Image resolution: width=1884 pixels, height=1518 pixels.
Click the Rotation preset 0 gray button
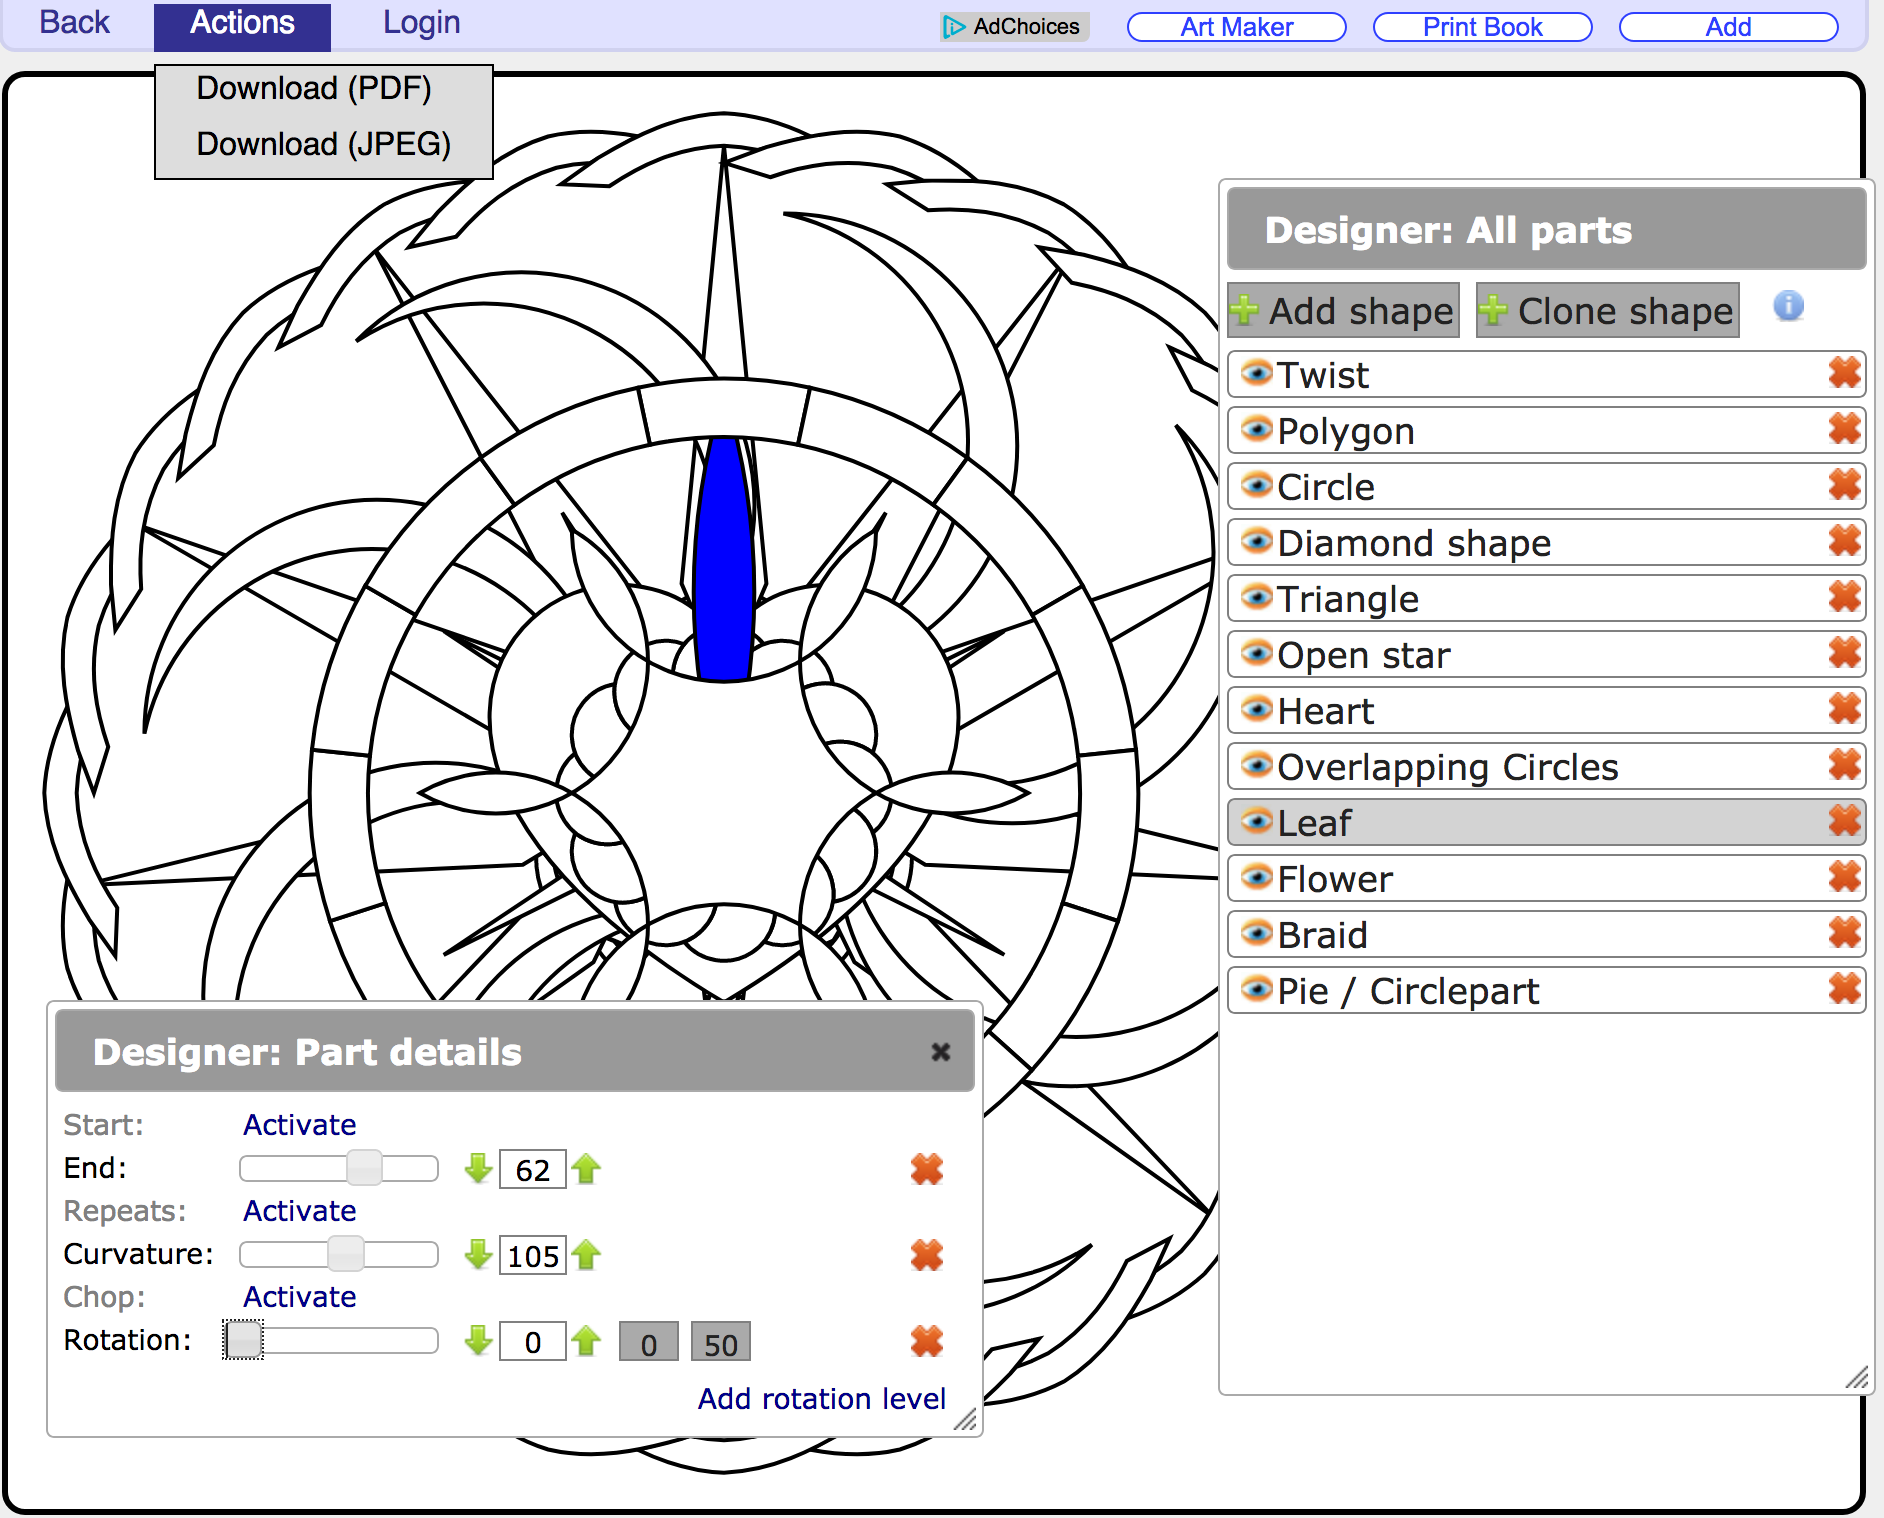click(x=649, y=1342)
